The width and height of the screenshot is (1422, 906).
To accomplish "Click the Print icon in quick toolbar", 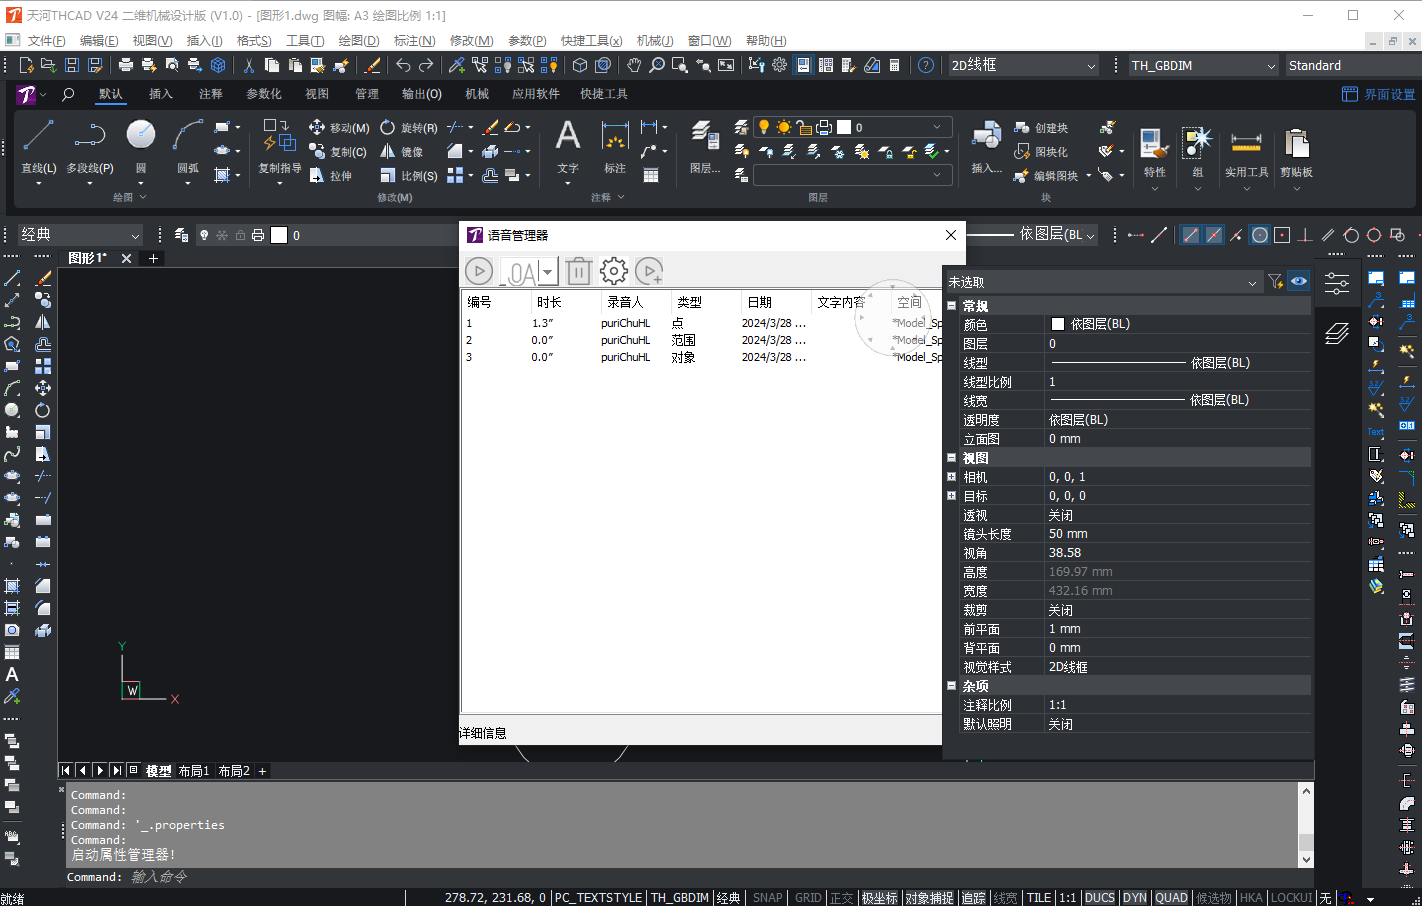I will click(126, 65).
